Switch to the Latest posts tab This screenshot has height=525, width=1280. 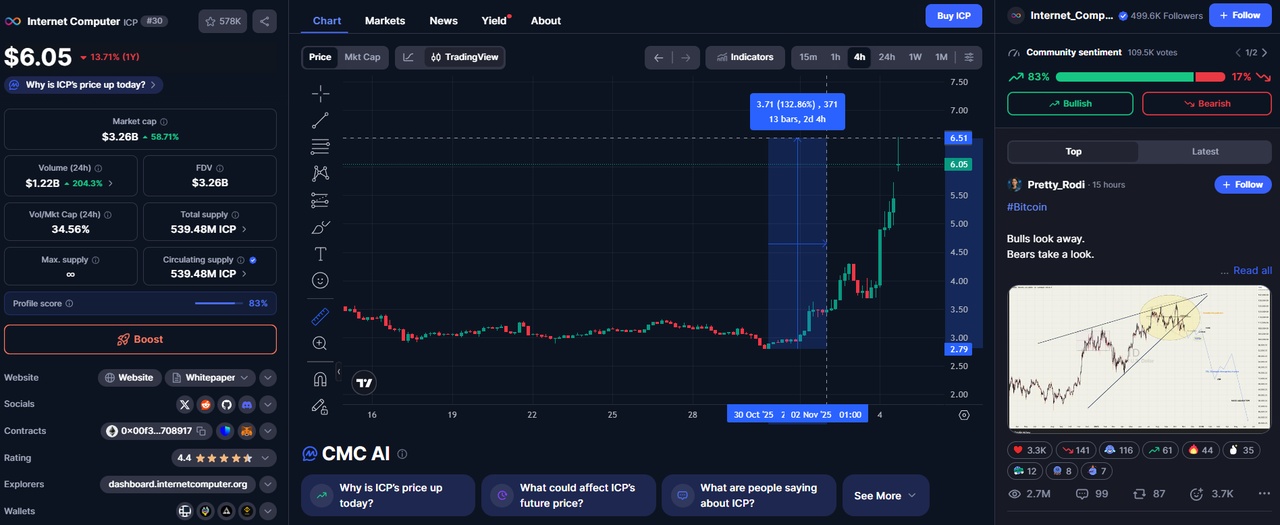[1205, 152]
